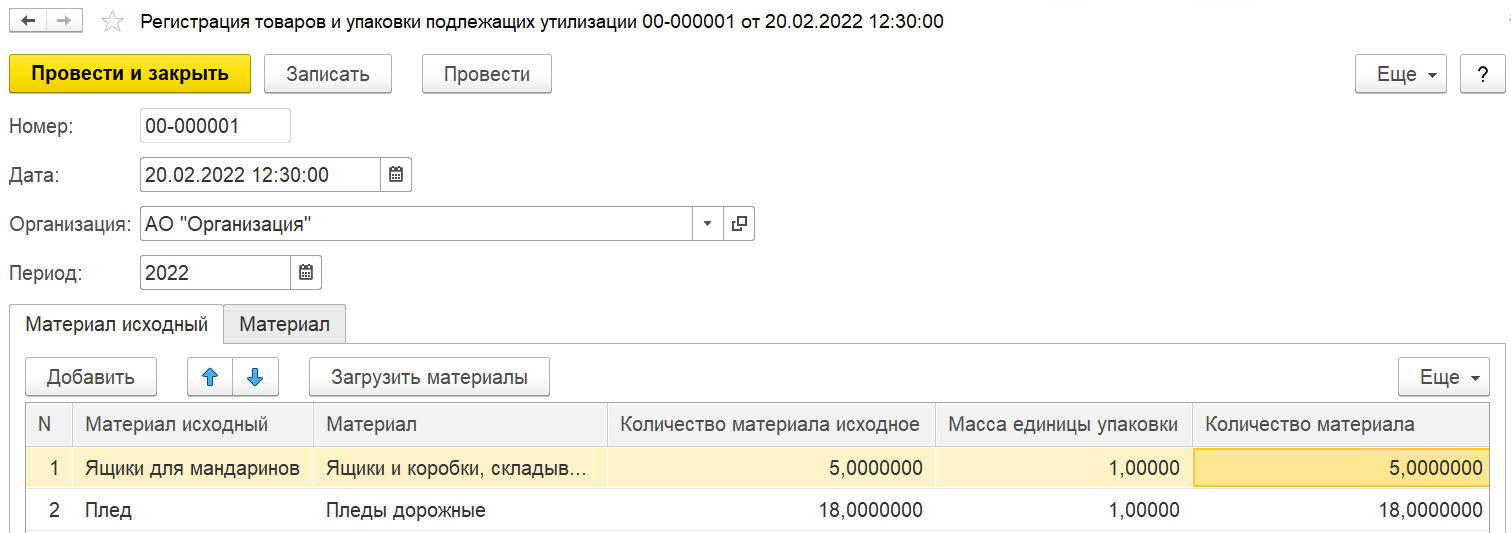Screen dimensions: 1511x533
Task: Open calendar picker for Дата field
Action: point(396,174)
